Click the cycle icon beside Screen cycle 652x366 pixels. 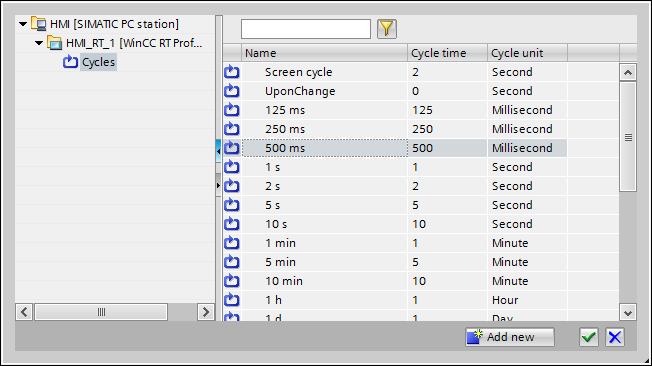232,72
